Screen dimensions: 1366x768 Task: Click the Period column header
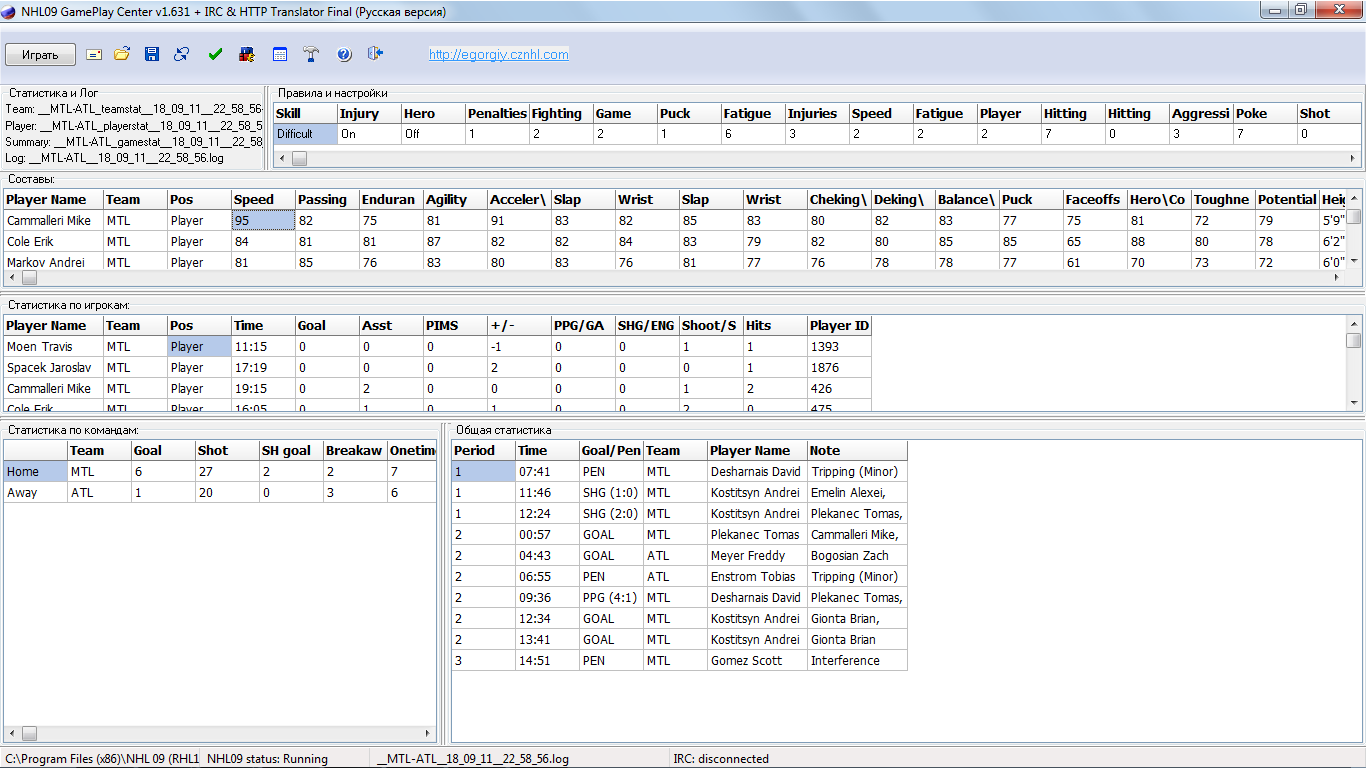click(x=484, y=450)
